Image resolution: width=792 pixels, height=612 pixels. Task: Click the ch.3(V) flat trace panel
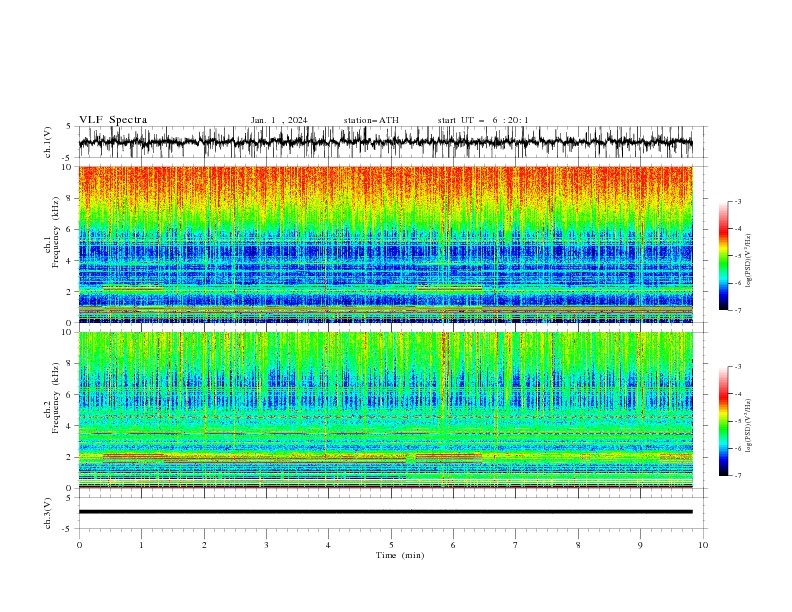[x=392, y=513]
